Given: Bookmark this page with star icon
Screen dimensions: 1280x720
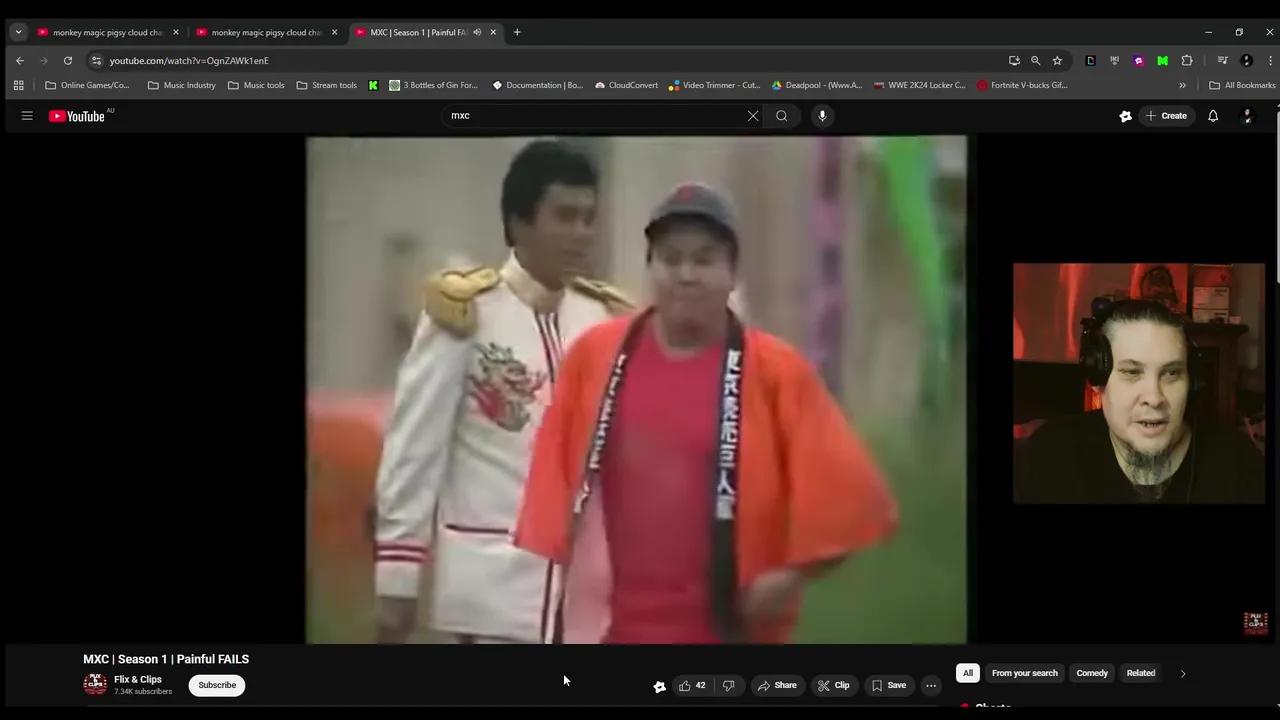Looking at the screenshot, I should pos(1057,60).
